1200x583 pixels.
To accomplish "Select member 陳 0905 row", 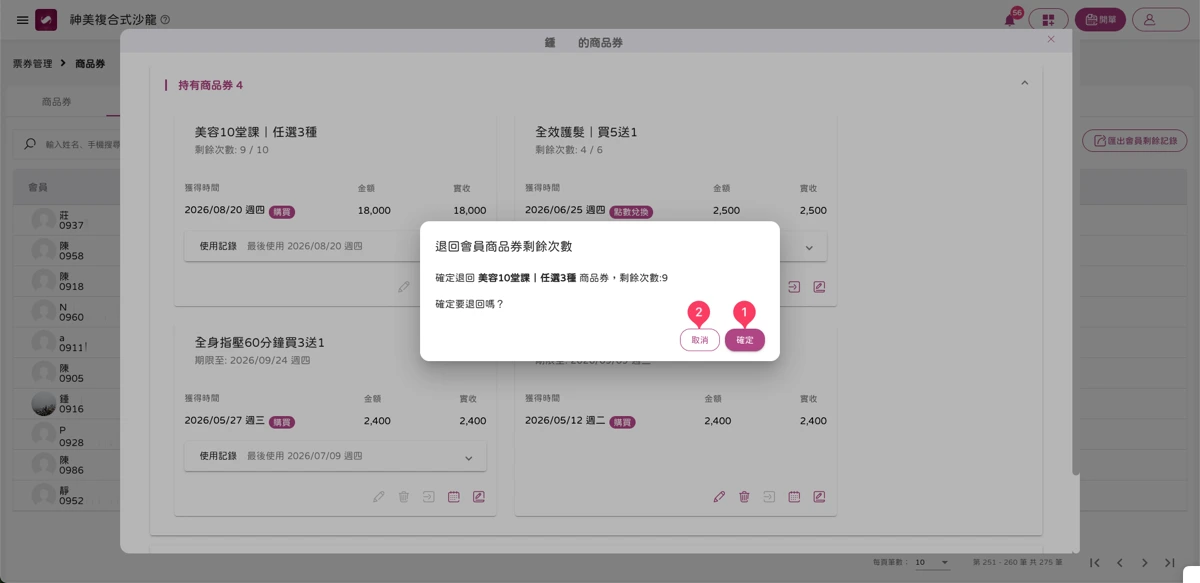I will tap(67, 373).
